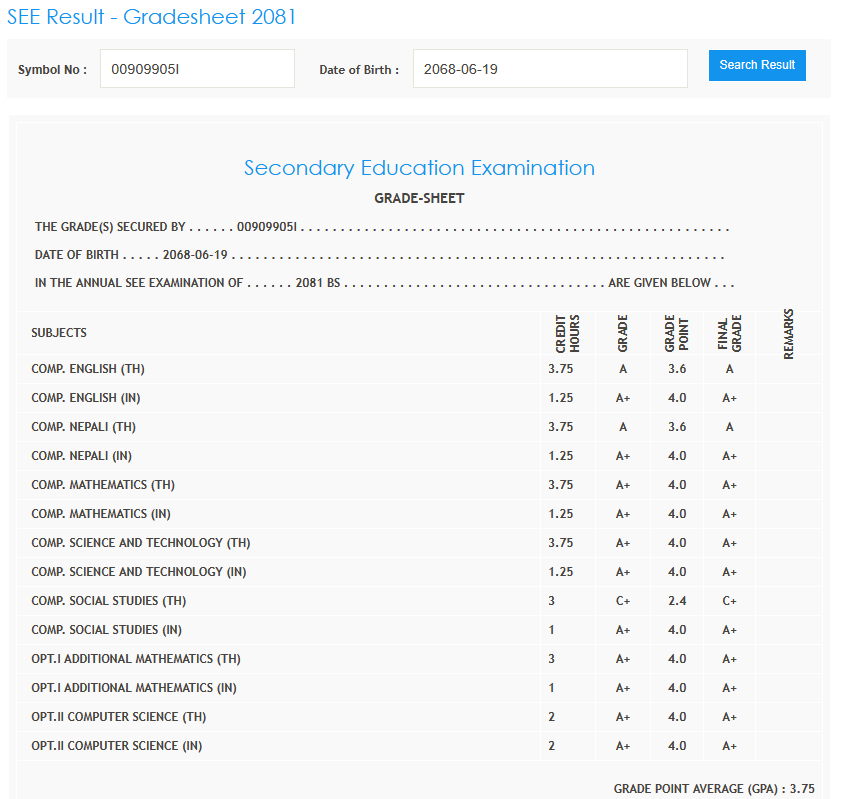Select the CREDIT HOURS column header

[567, 333]
